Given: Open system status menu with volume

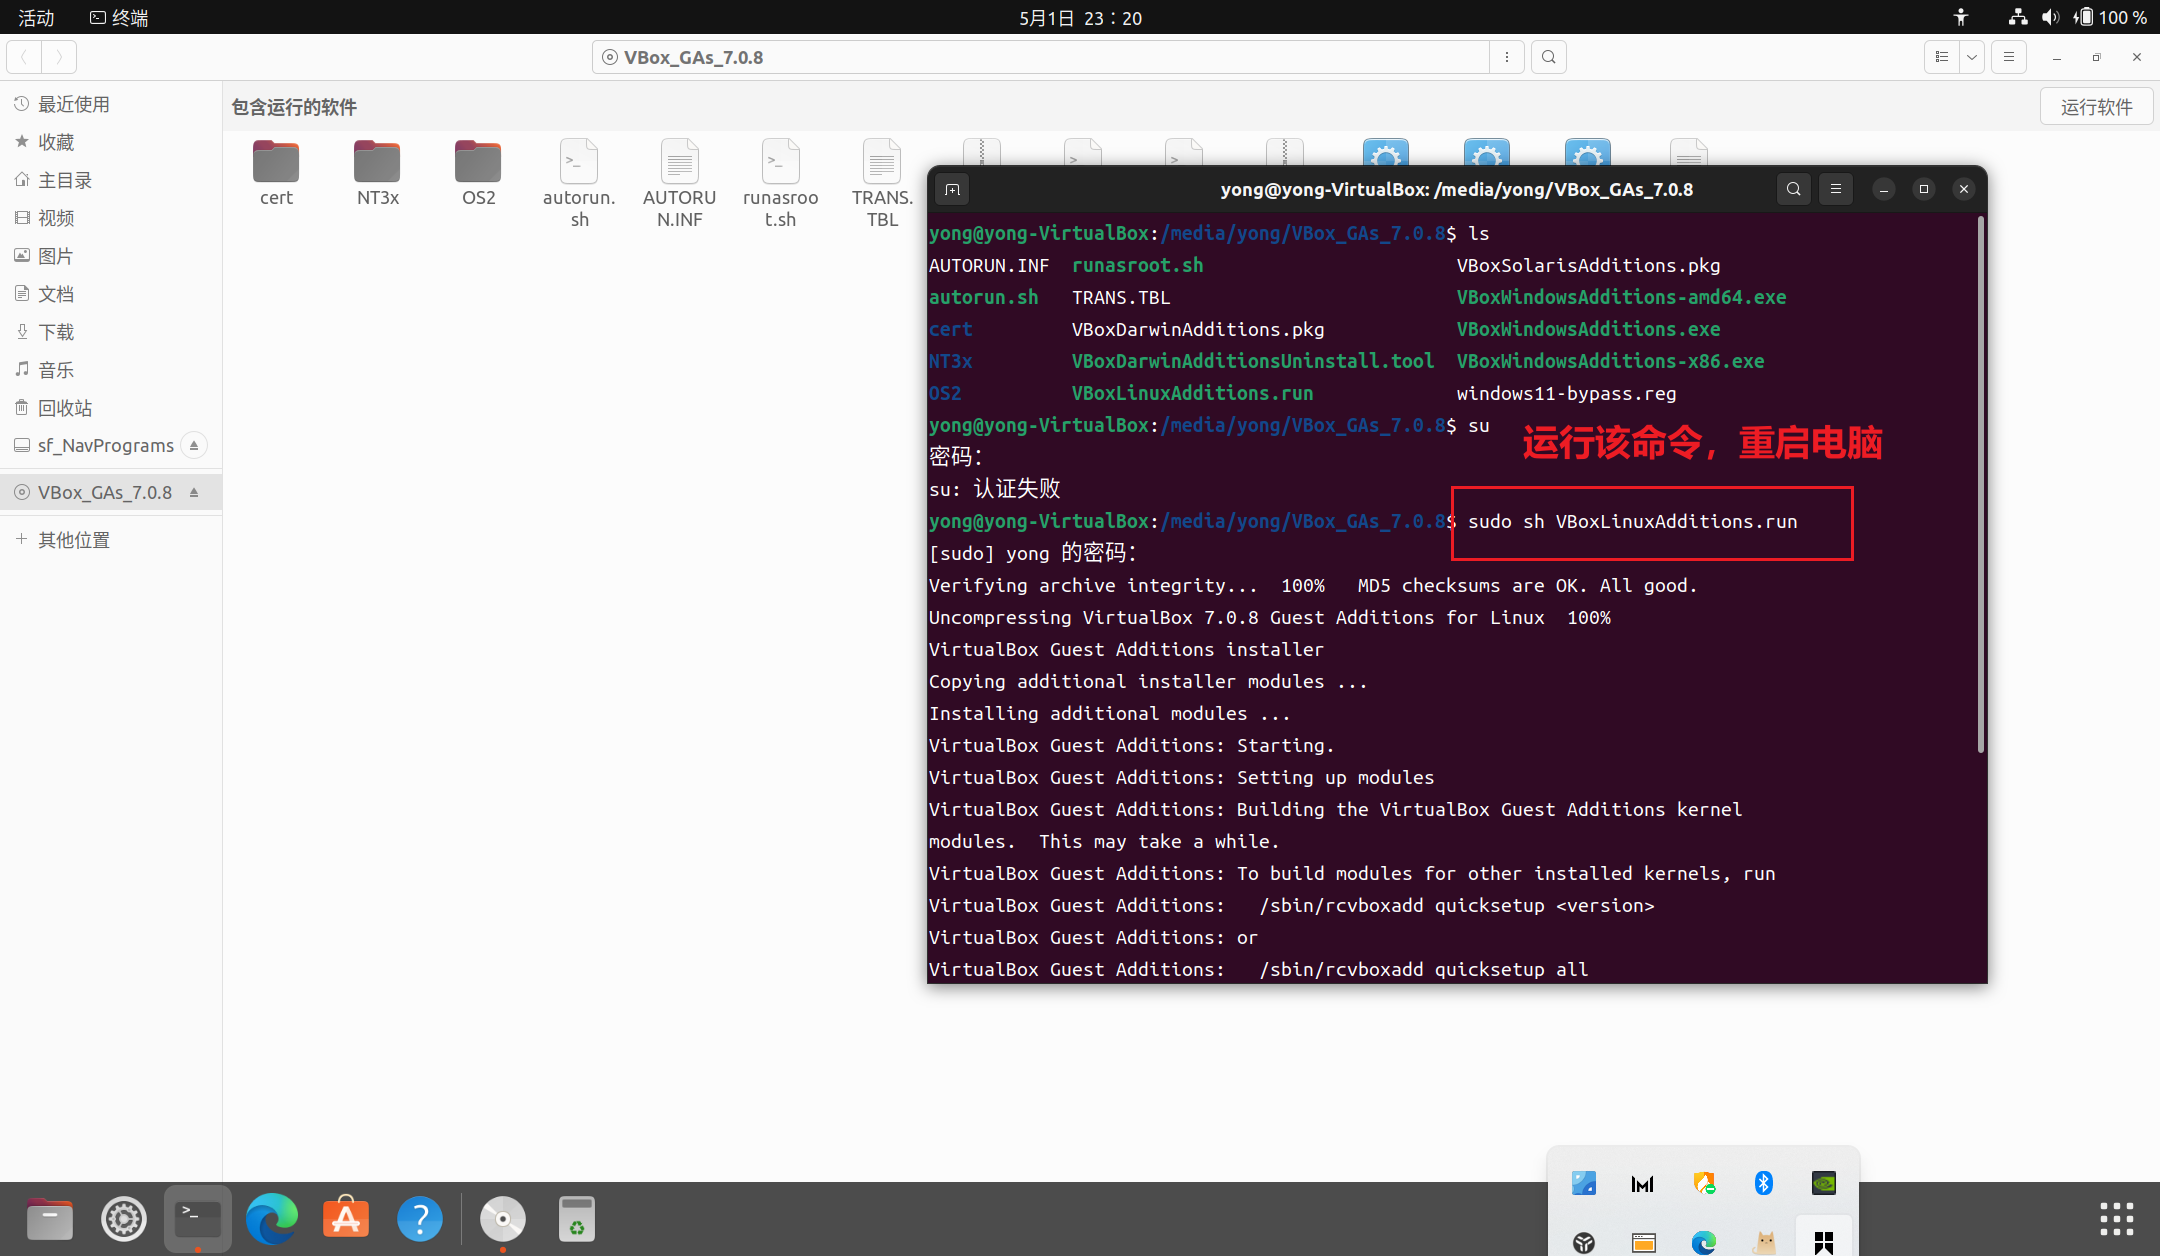Looking at the screenshot, I should tap(2050, 17).
